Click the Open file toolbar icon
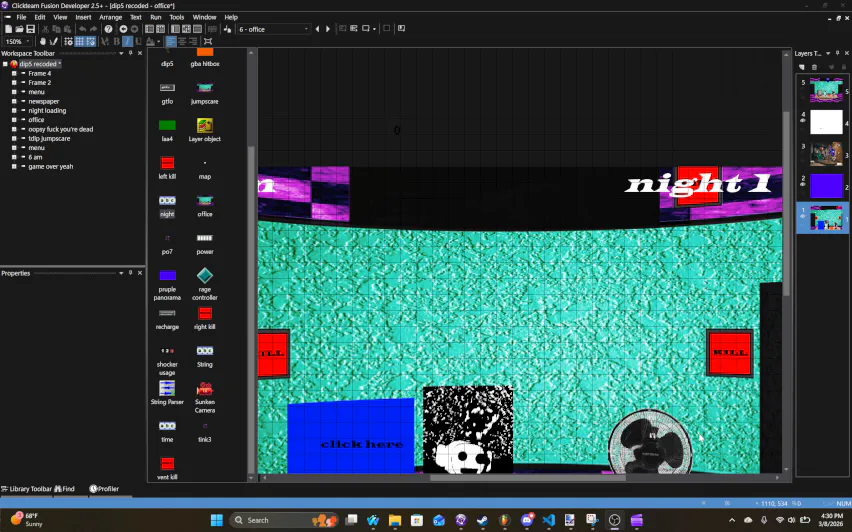 (x=20, y=29)
